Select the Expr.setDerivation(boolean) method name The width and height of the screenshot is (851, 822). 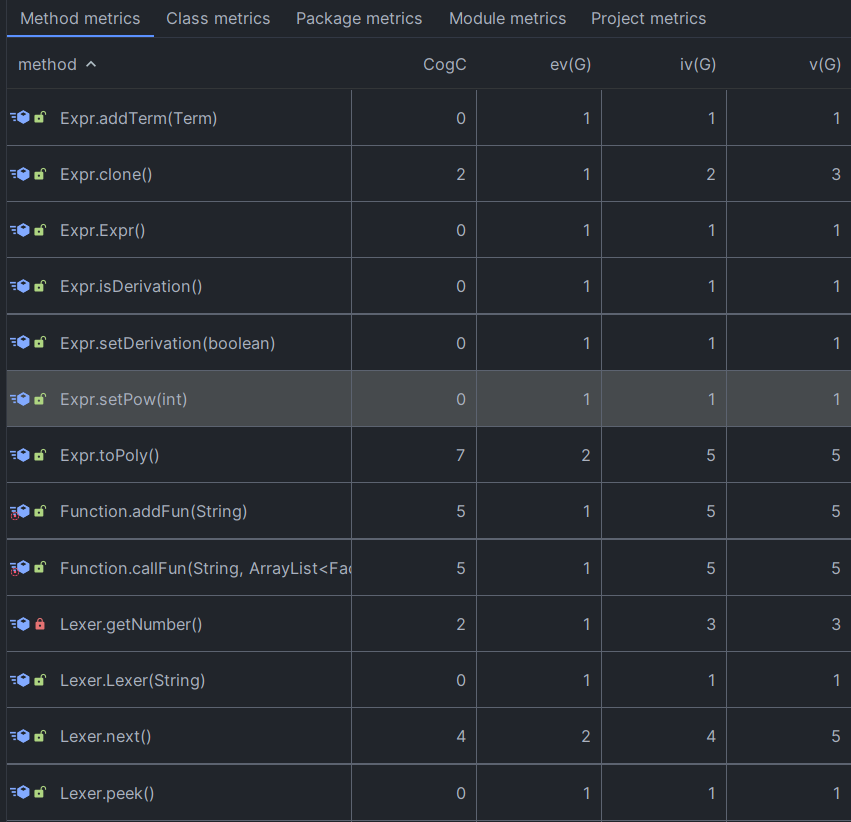pos(168,343)
